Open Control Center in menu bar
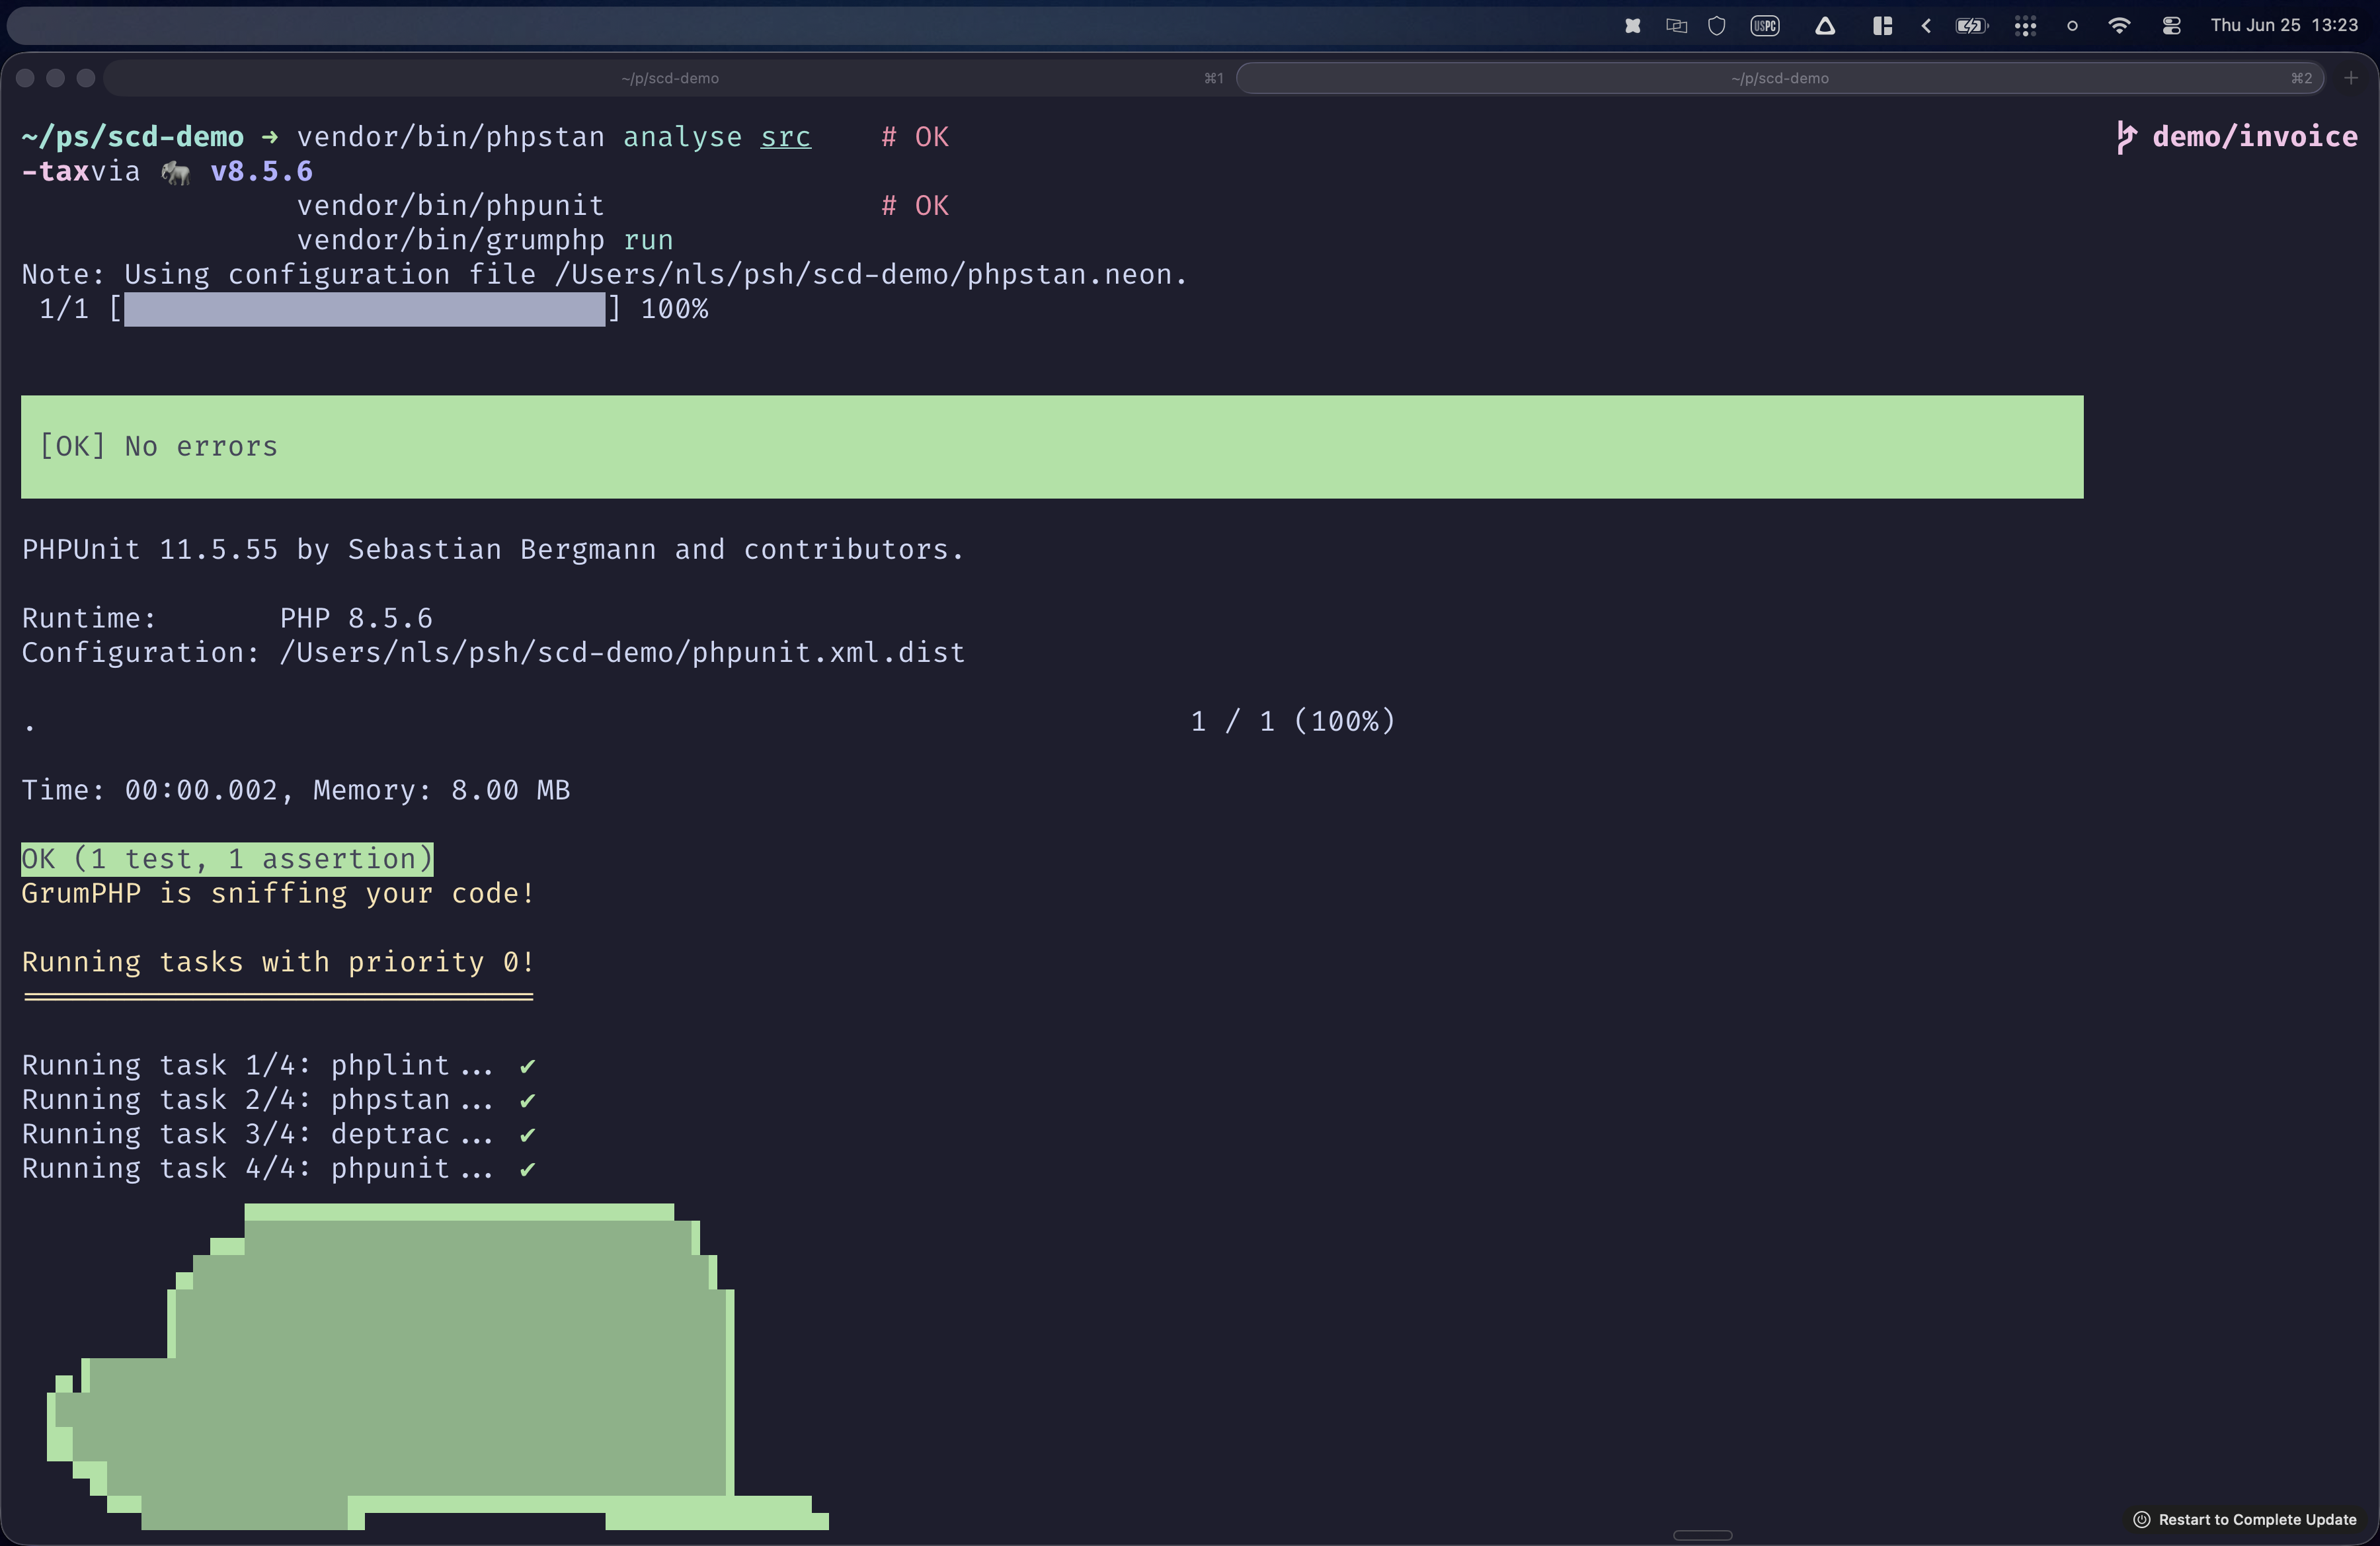 click(2171, 26)
